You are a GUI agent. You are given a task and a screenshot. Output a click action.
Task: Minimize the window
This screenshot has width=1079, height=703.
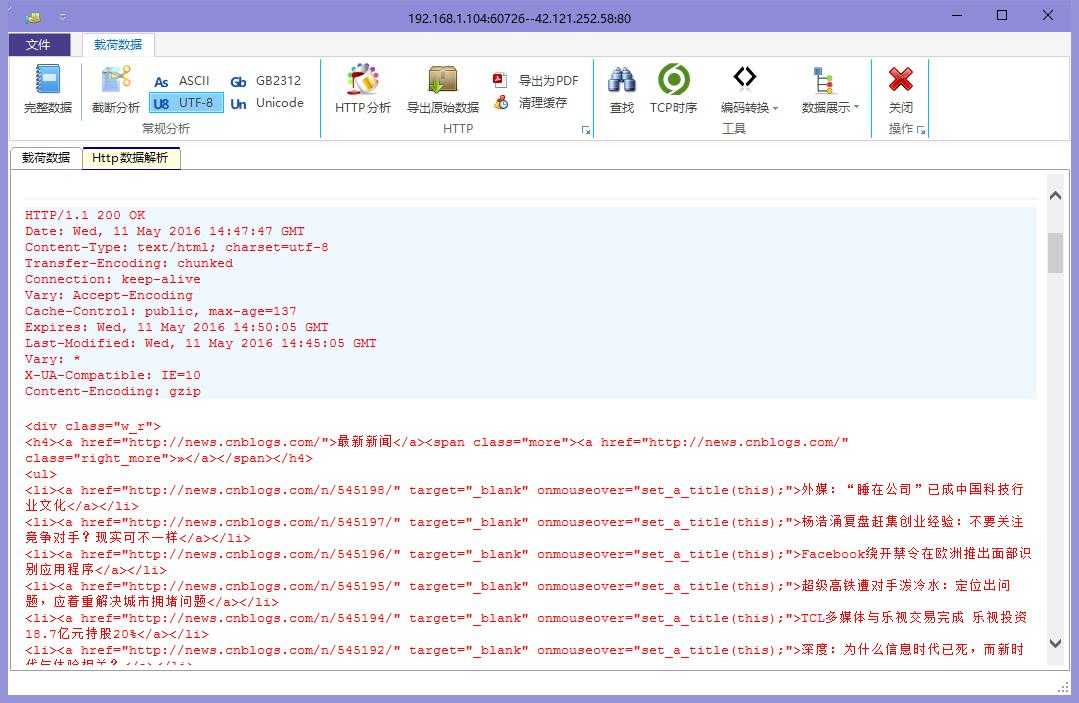coord(957,15)
